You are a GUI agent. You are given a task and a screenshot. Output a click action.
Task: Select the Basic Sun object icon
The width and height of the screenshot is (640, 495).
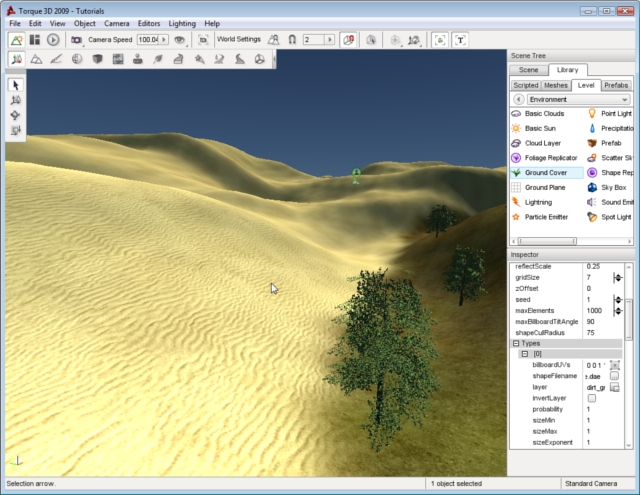(x=516, y=129)
